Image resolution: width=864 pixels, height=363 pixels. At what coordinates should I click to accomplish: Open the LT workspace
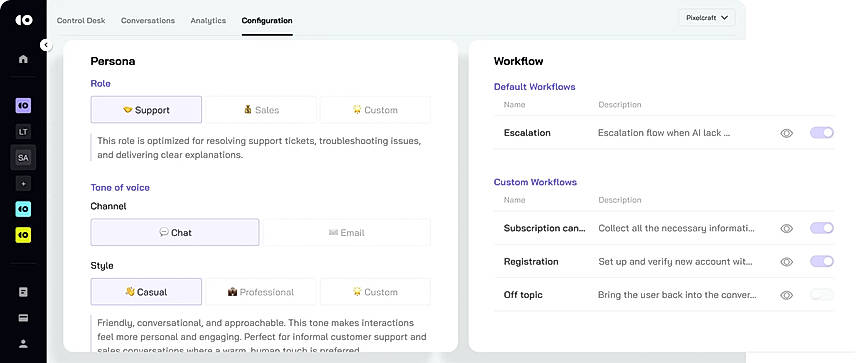tap(23, 131)
